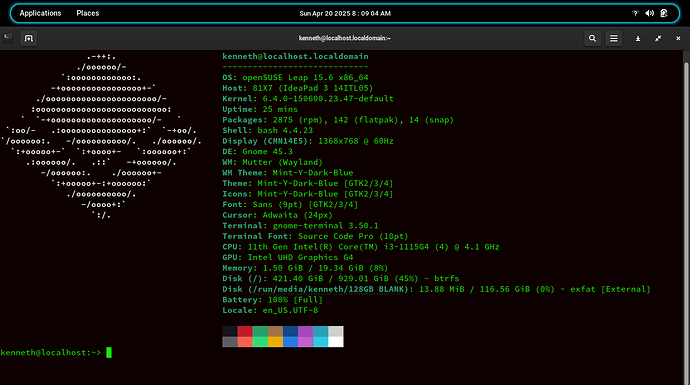Click the Cursor: Adwaita line

278,215
